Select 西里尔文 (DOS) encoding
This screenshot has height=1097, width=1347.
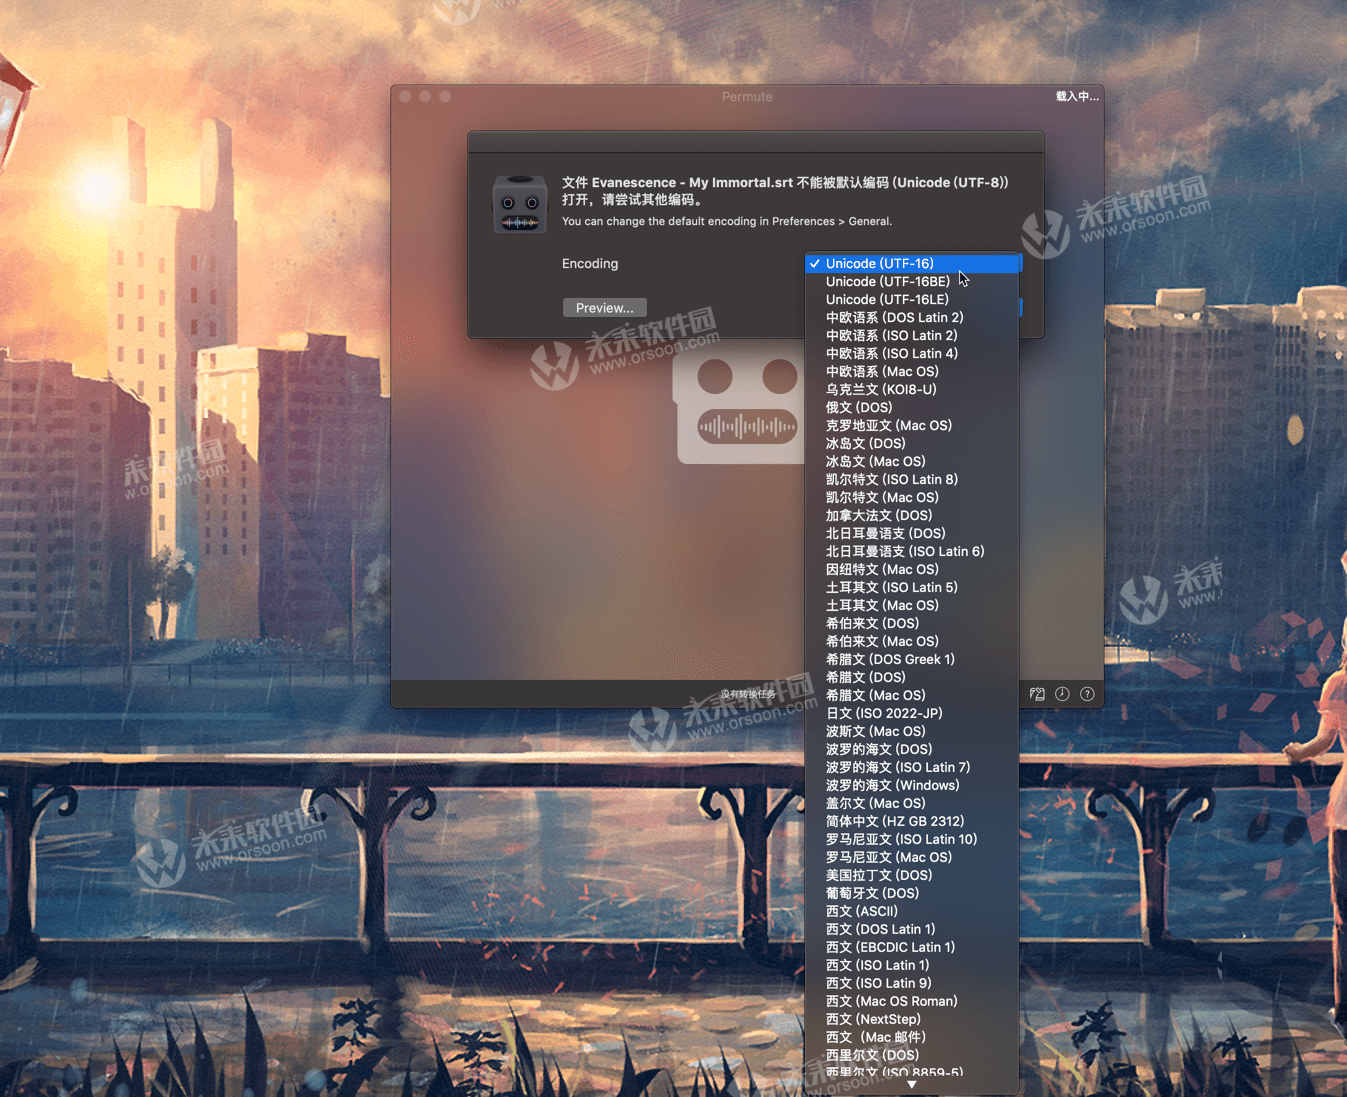912,1056
